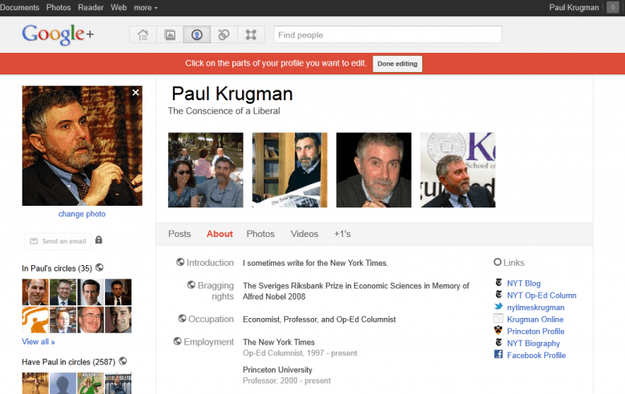Click the Done editing button
Screen dimensions: 625x394
pyautogui.click(x=397, y=64)
